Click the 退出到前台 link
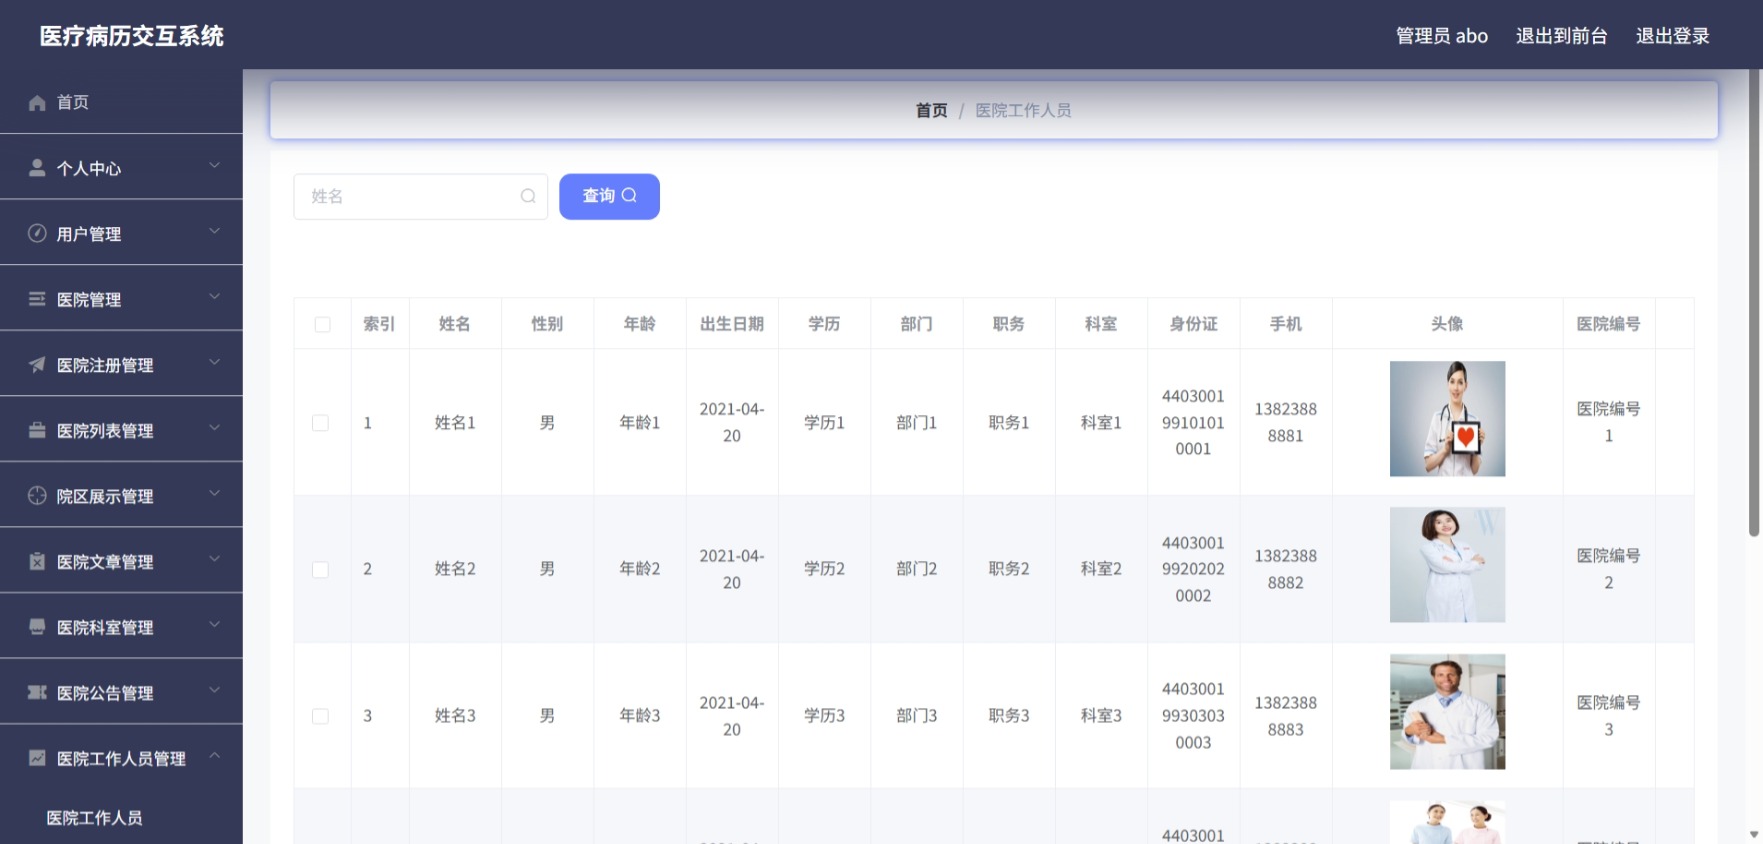Screen dimensions: 1763x844 (x=1561, y=36)
